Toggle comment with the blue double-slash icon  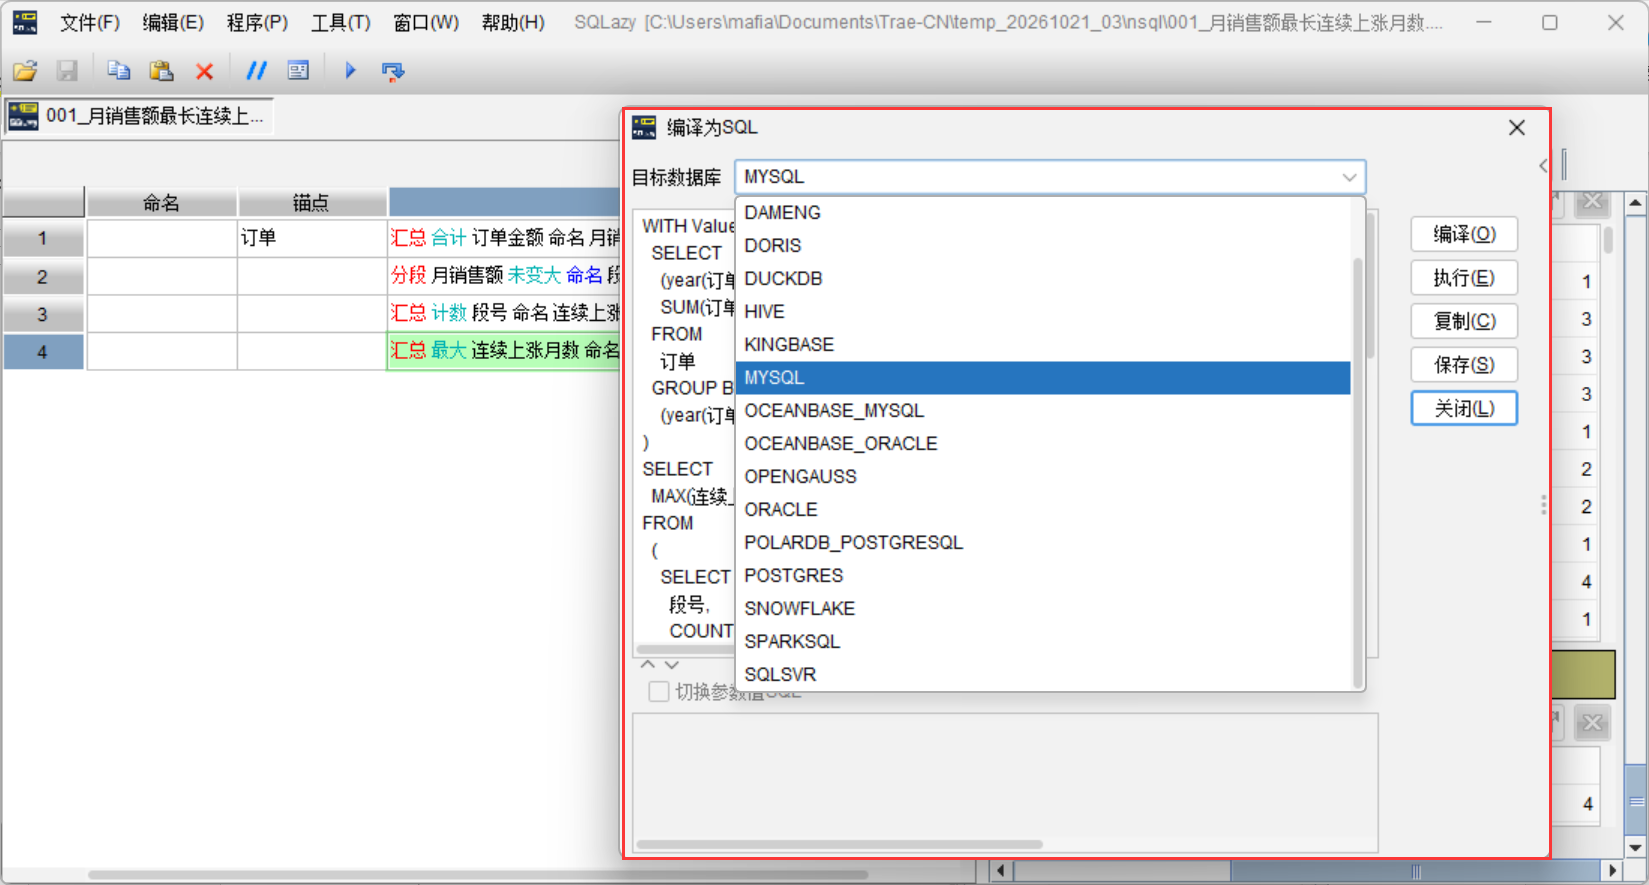(x=257, y=70)
